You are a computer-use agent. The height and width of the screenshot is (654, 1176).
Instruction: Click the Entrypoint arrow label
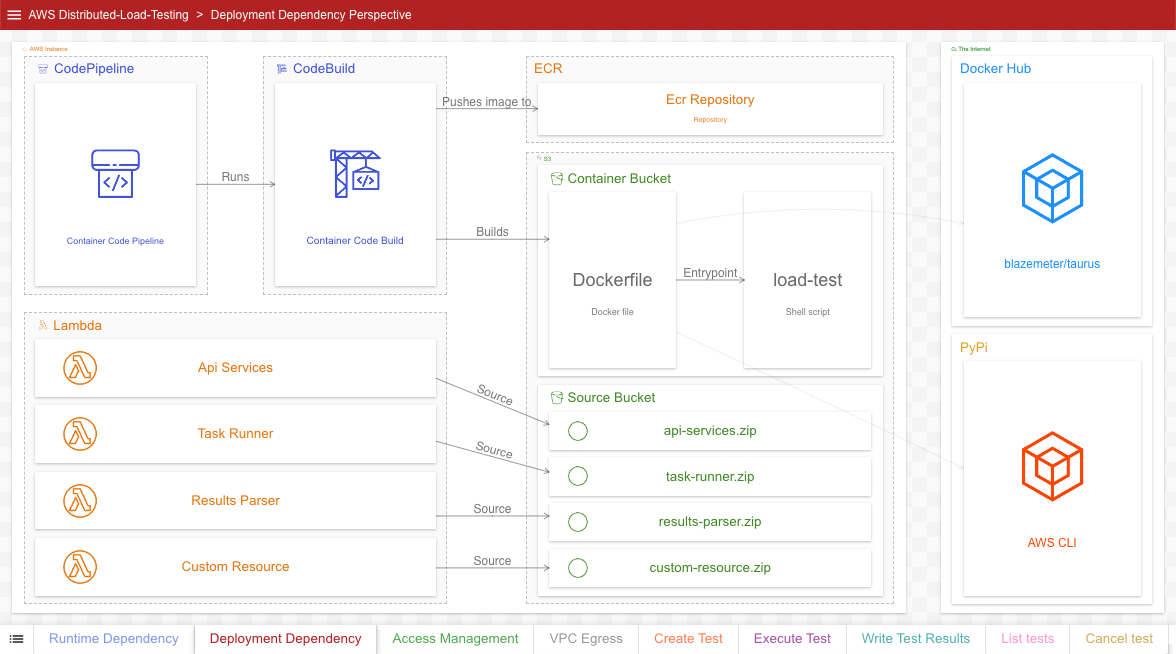tap(710, 273)
